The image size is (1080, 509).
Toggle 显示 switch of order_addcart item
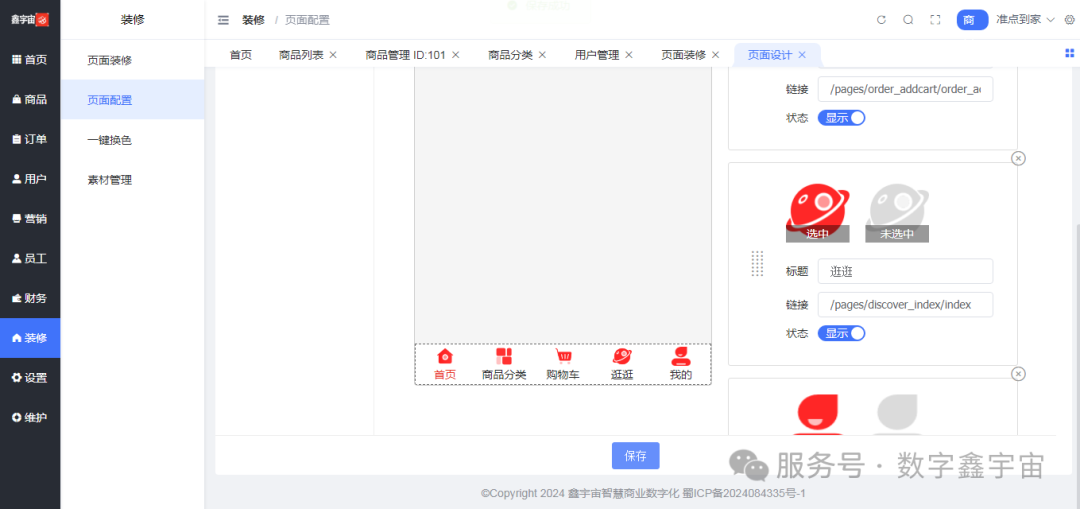tap(841, 118)
